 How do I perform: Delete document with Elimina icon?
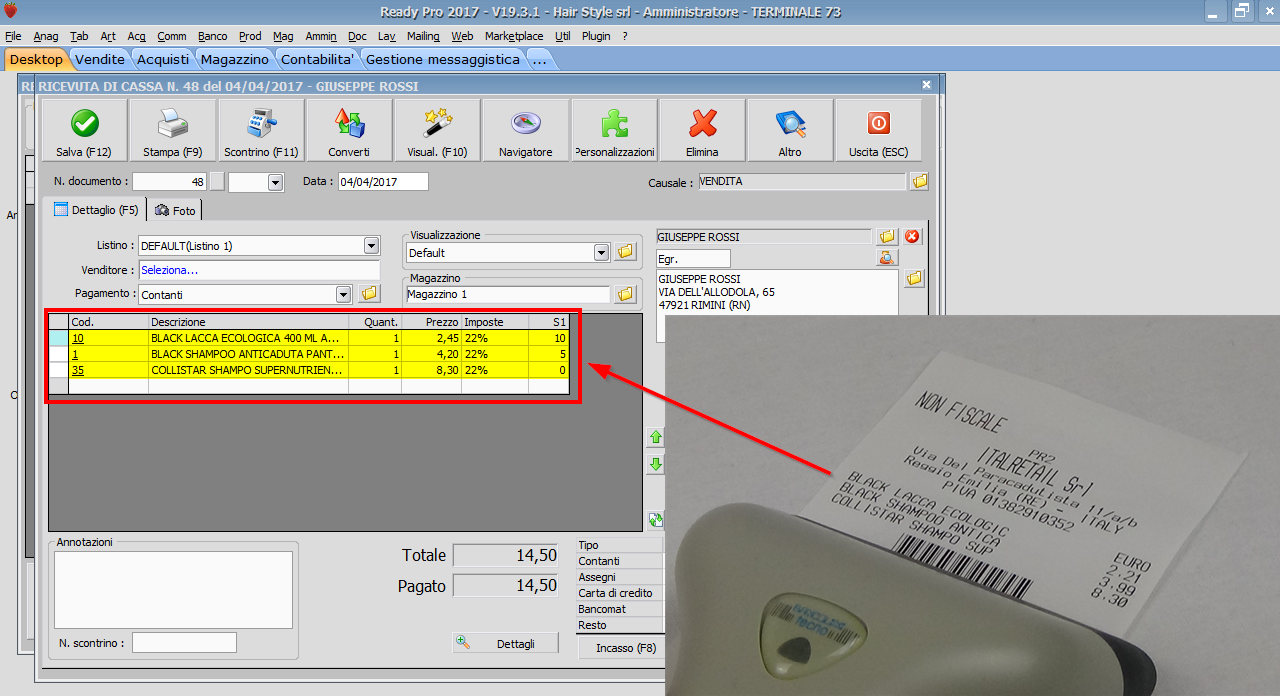(702, 124)
